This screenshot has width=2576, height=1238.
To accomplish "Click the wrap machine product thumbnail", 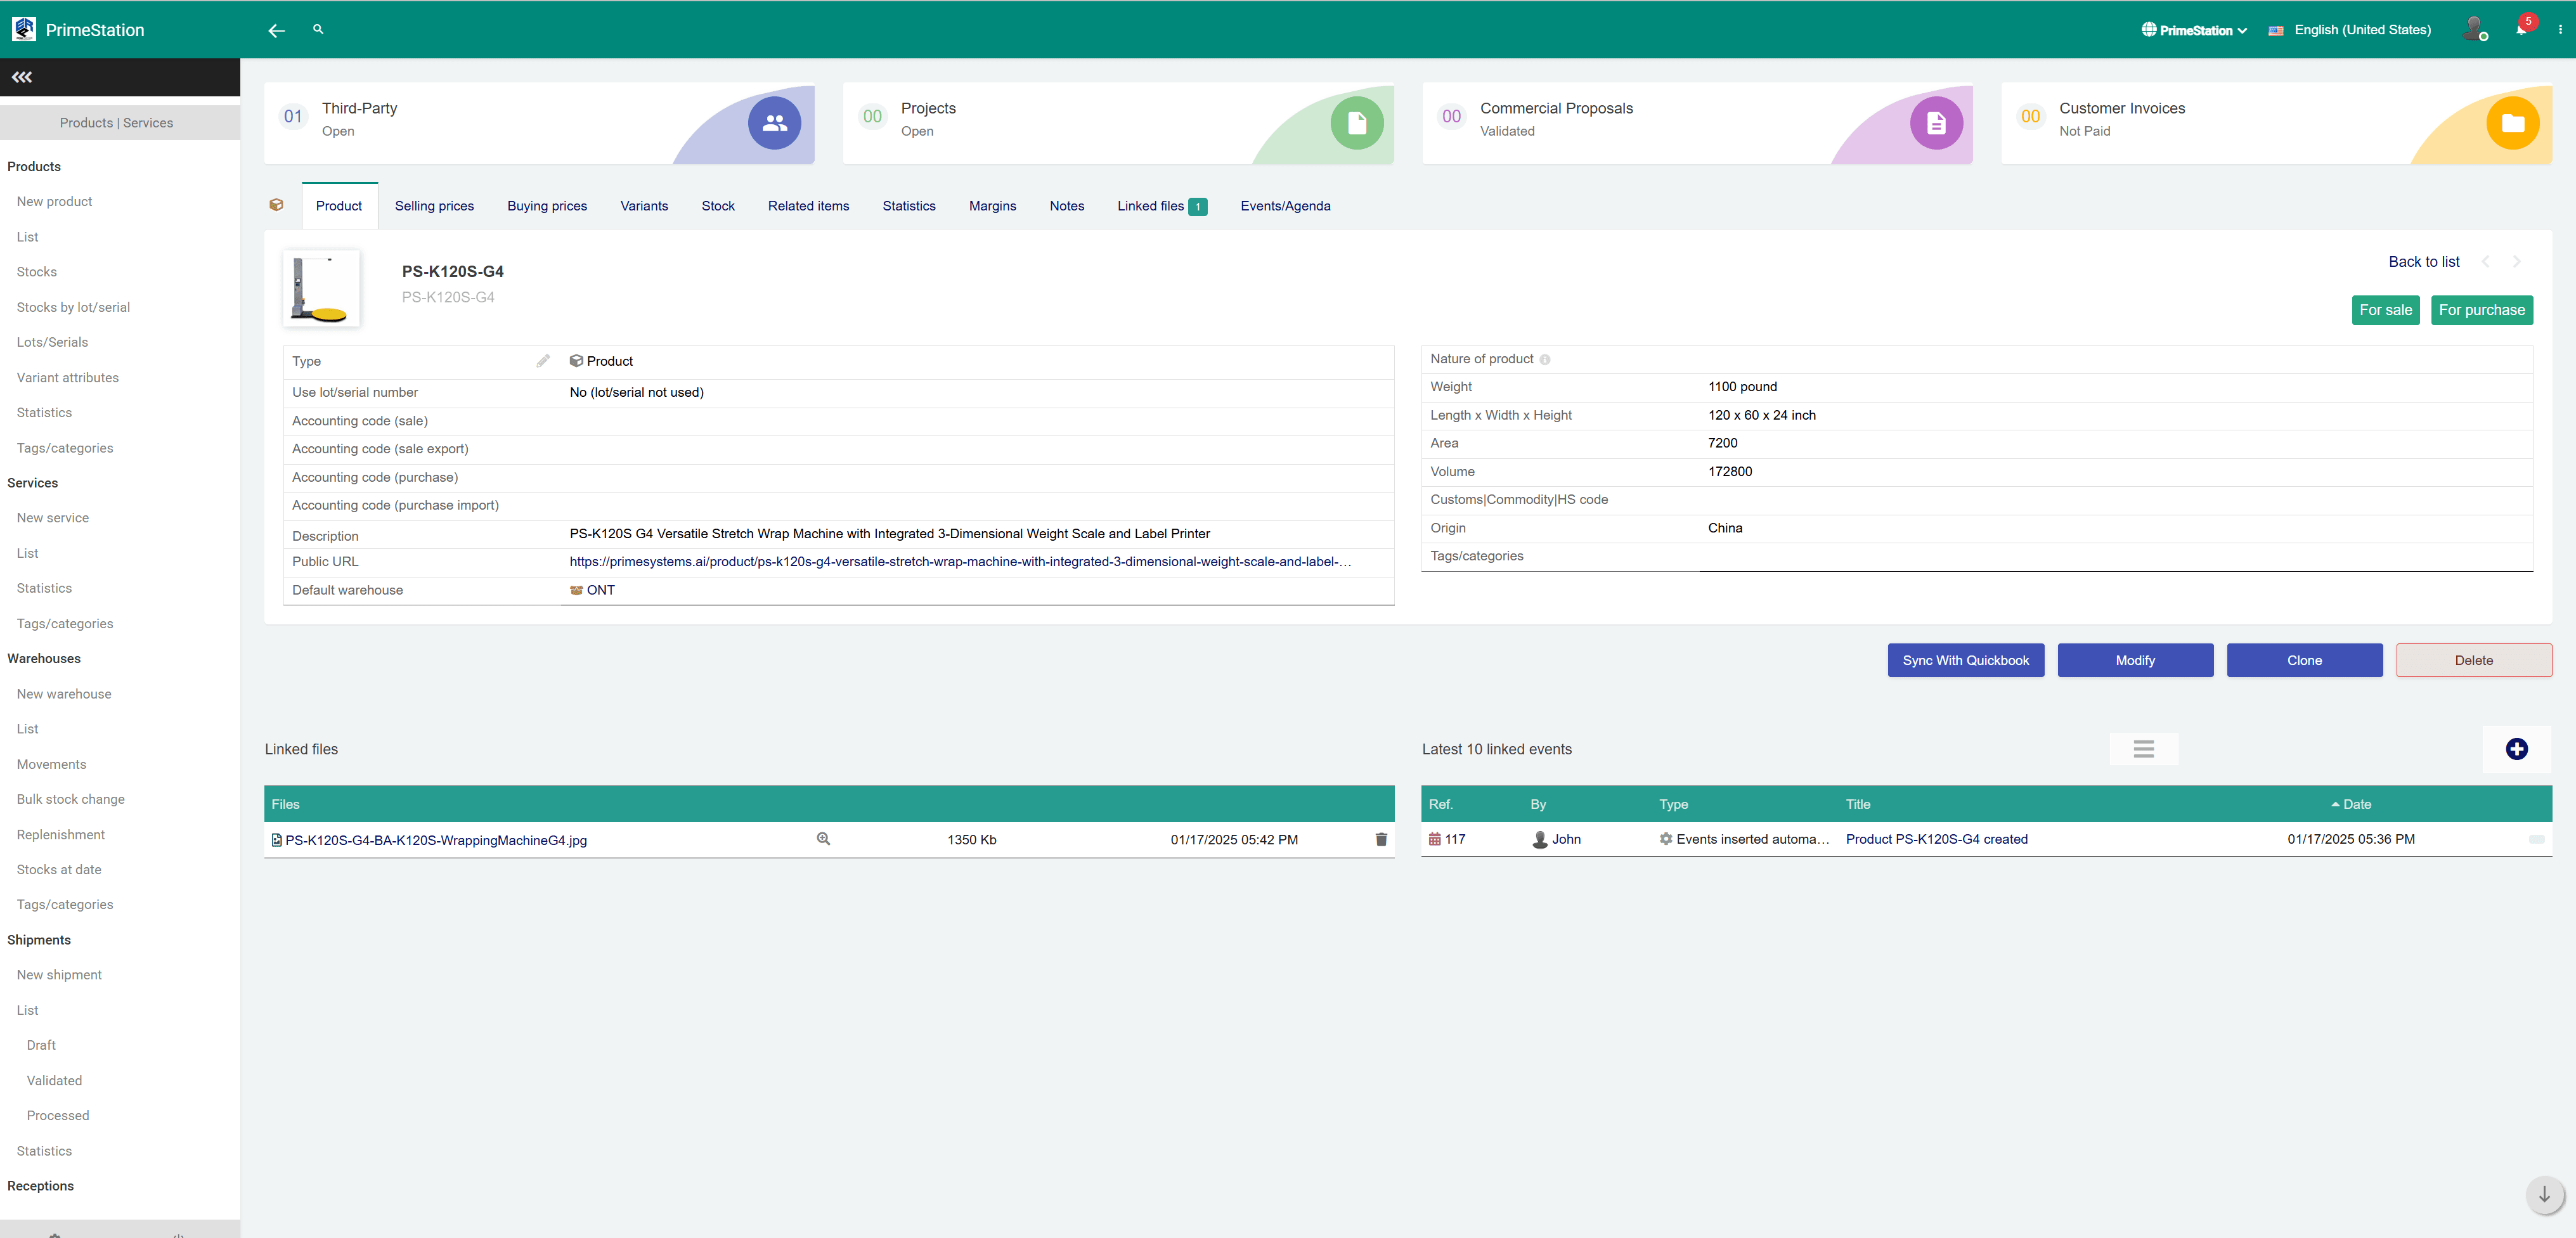I will tap(321, 288).
